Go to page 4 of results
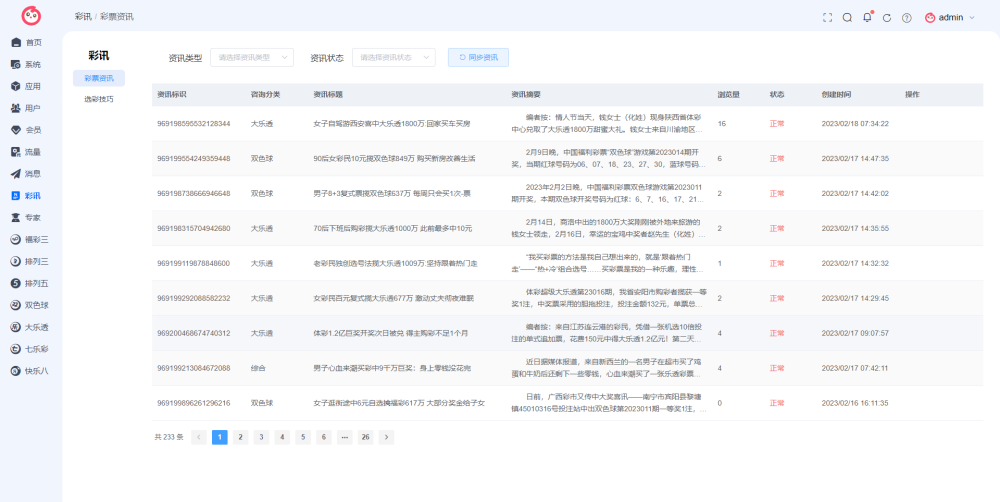The height and width of the screenshot is (502, 1000). [x=282, y=437]
